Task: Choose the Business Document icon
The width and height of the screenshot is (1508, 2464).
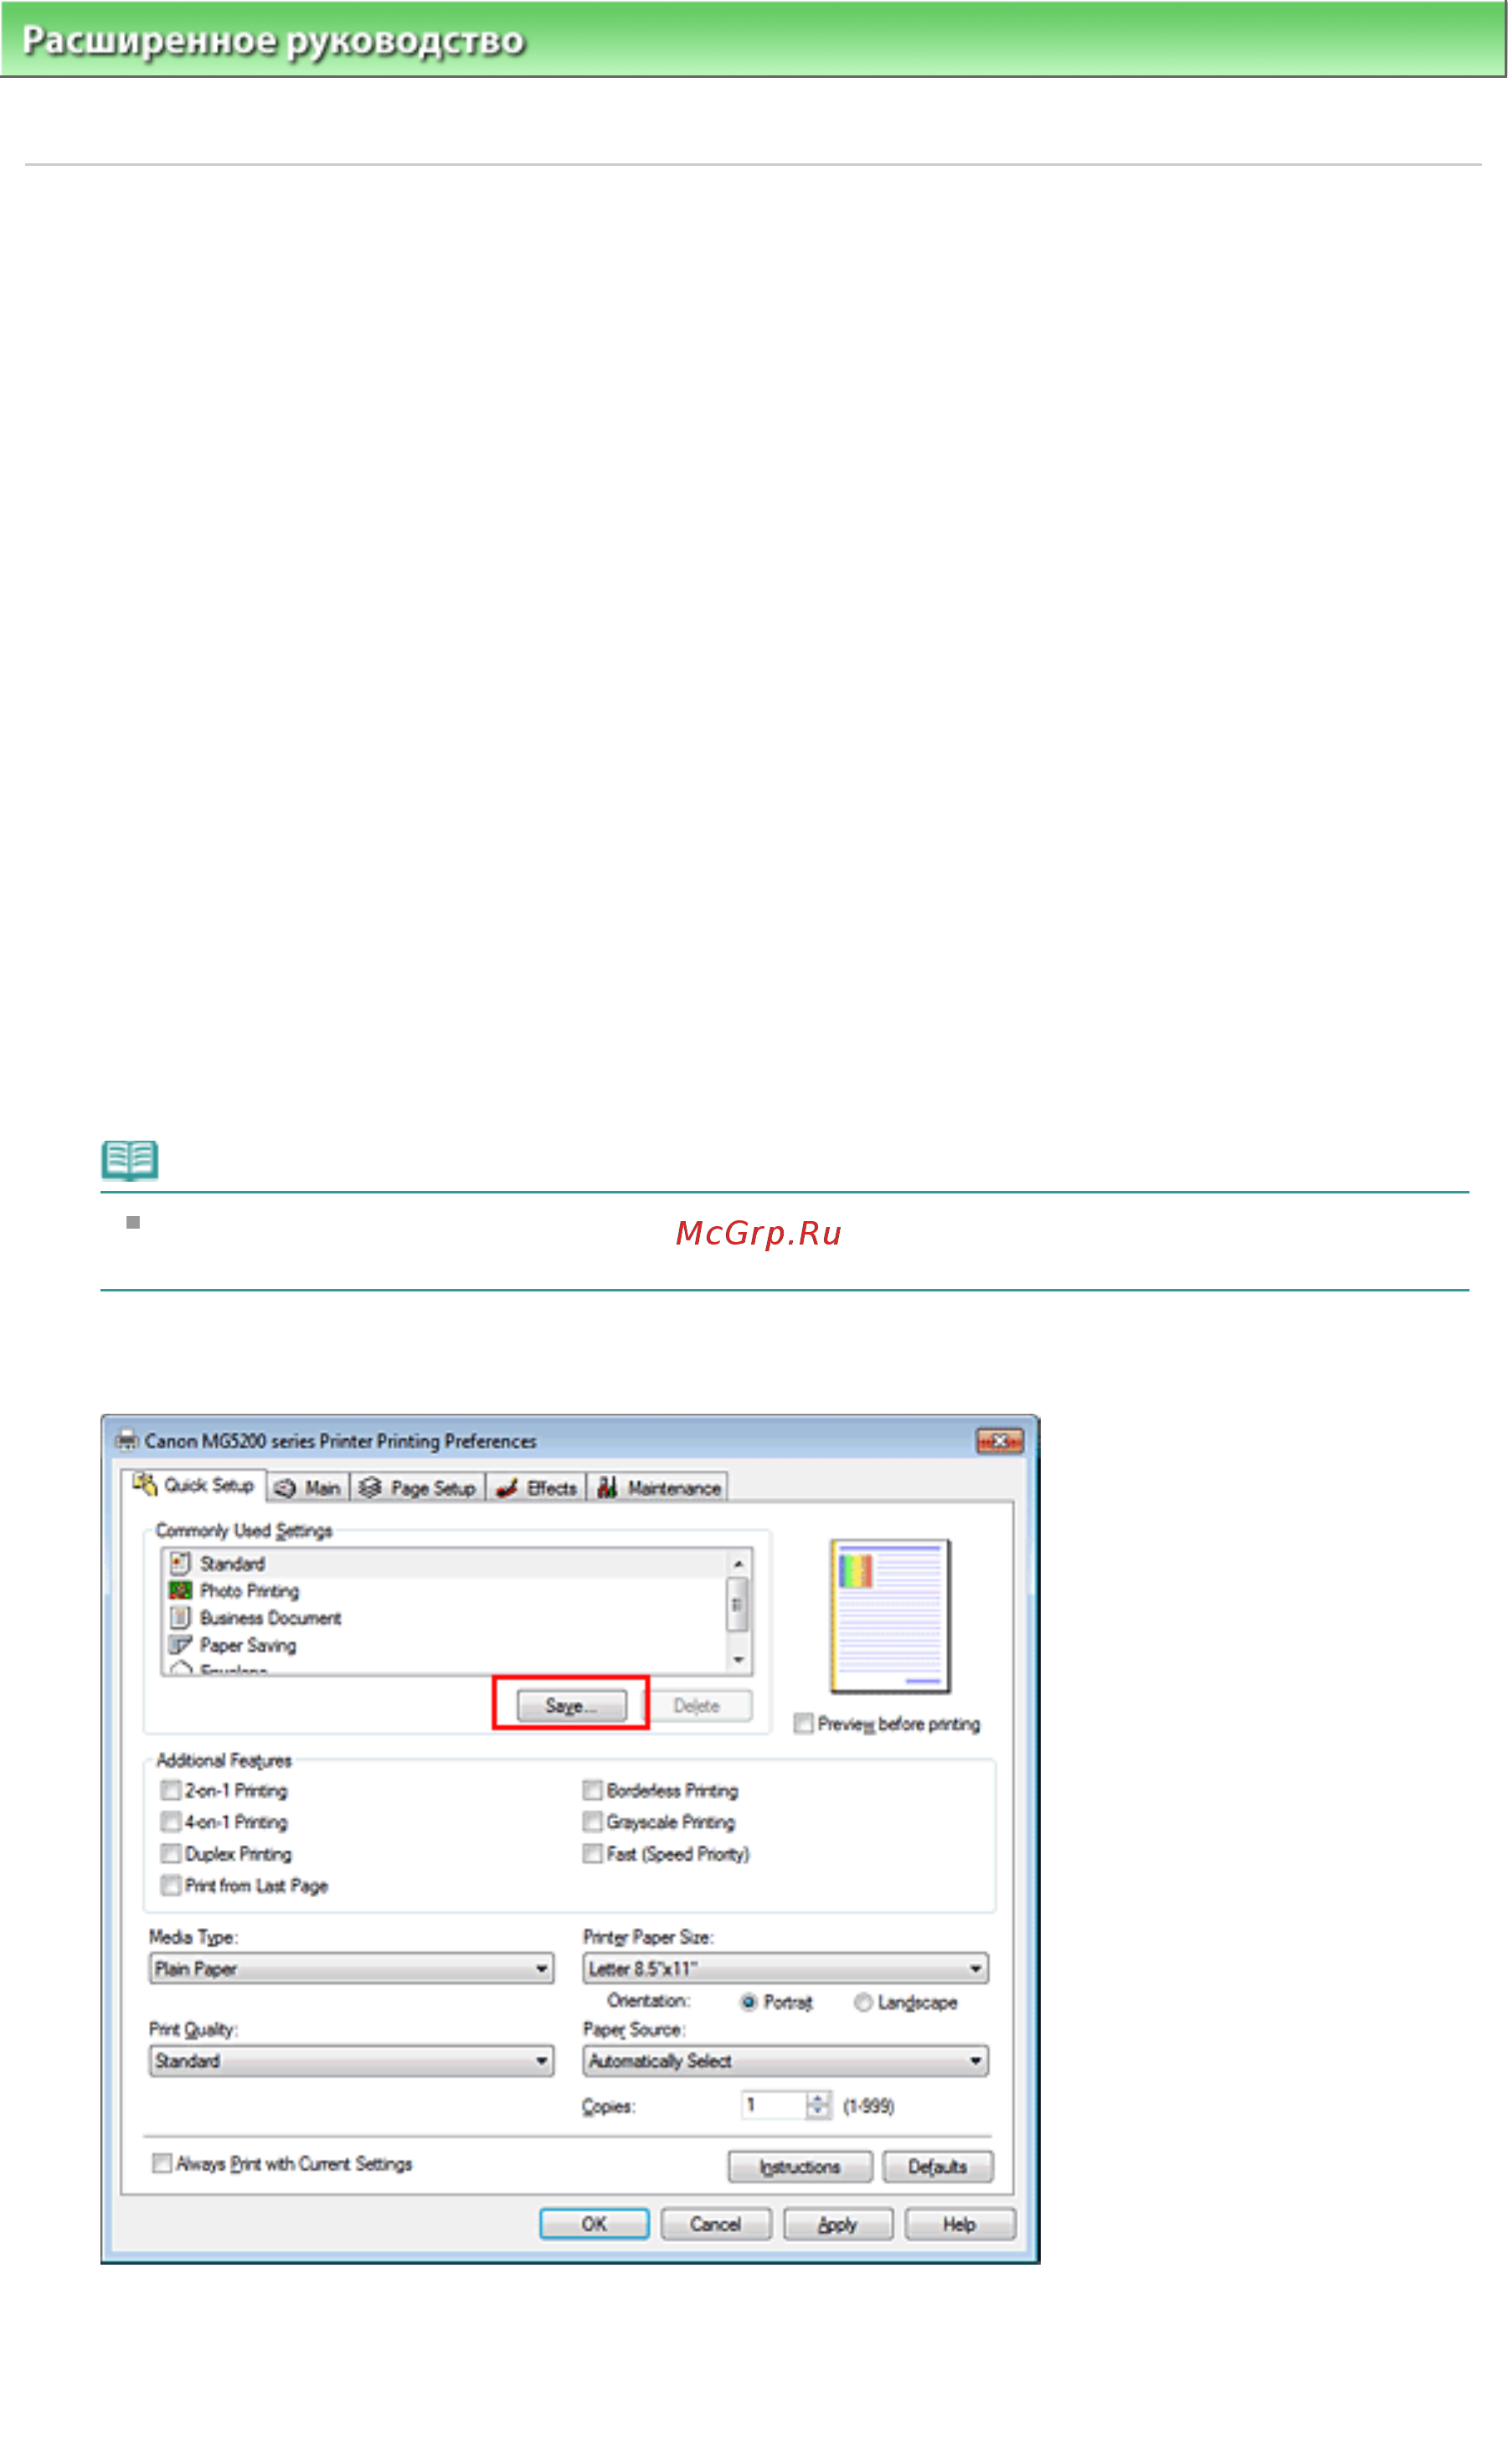Action: tap(180, 1617)
